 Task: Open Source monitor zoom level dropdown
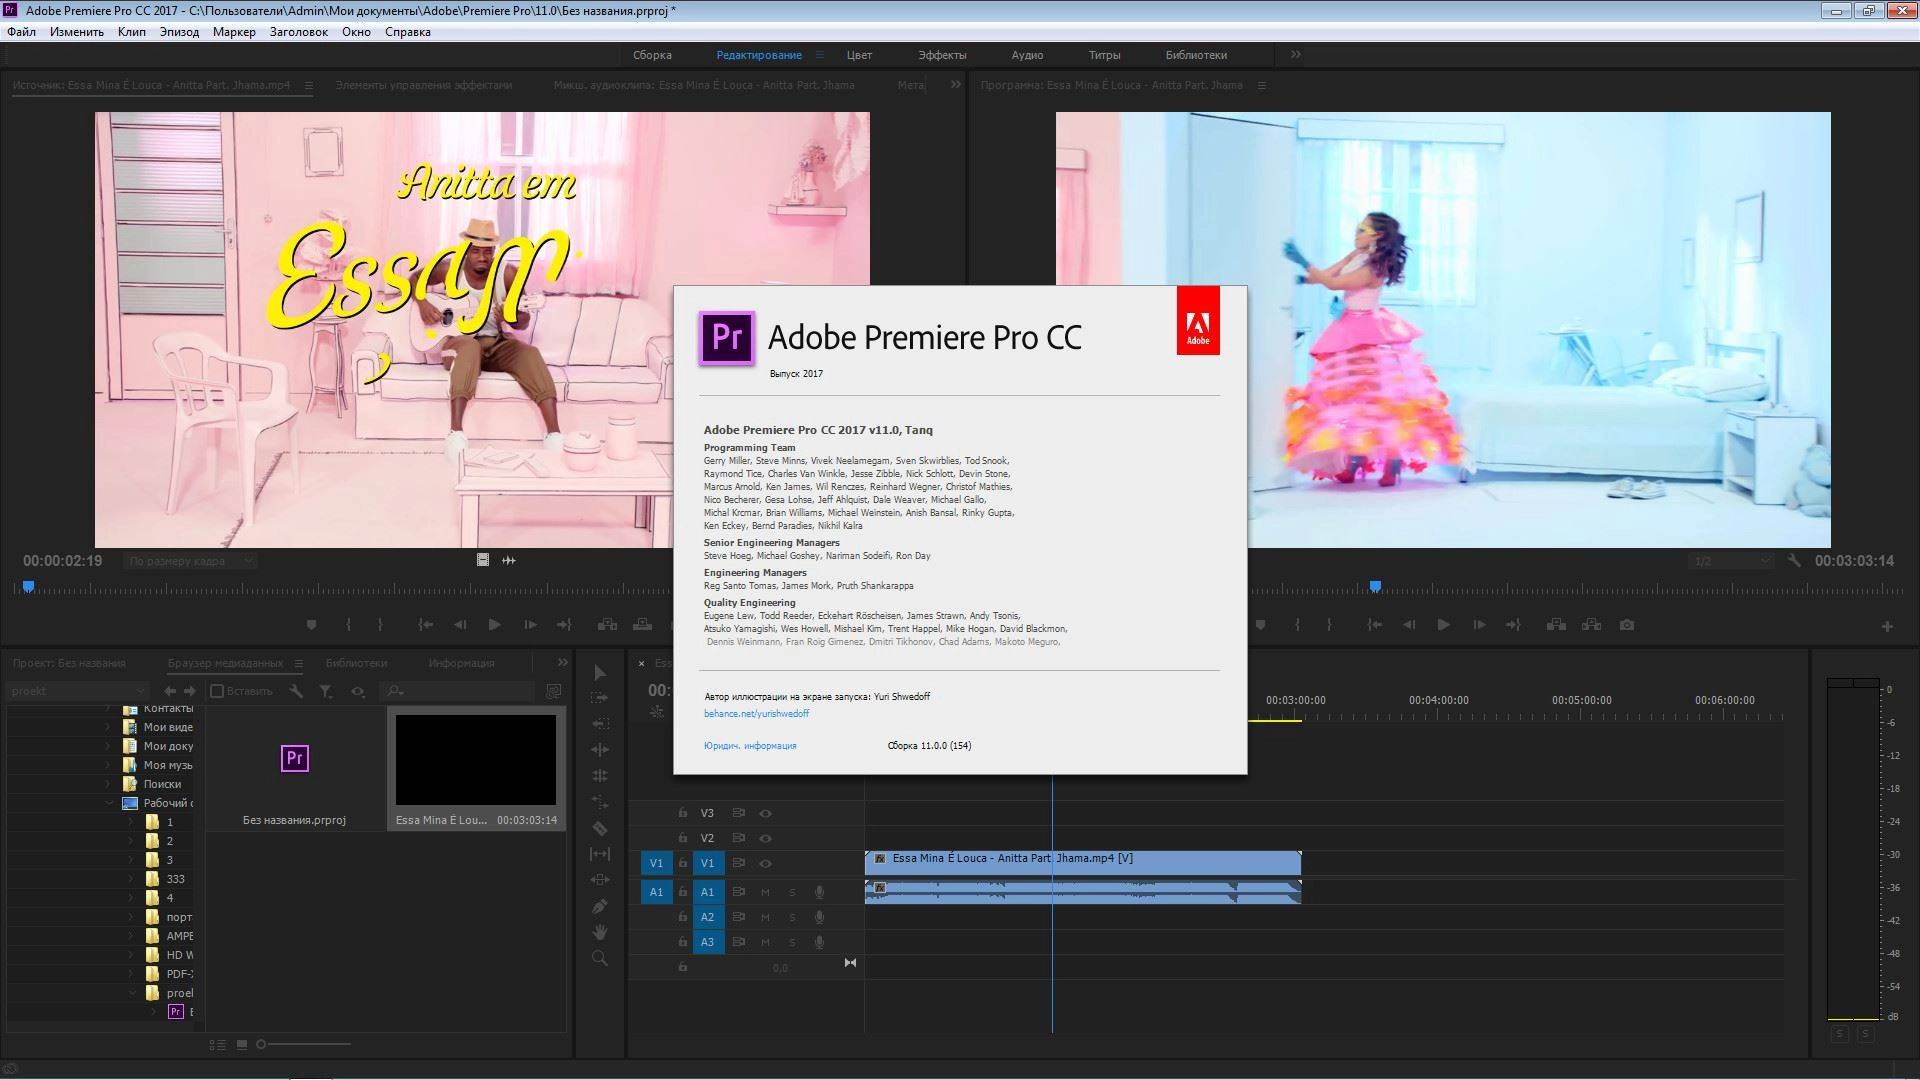pos(190,561)
